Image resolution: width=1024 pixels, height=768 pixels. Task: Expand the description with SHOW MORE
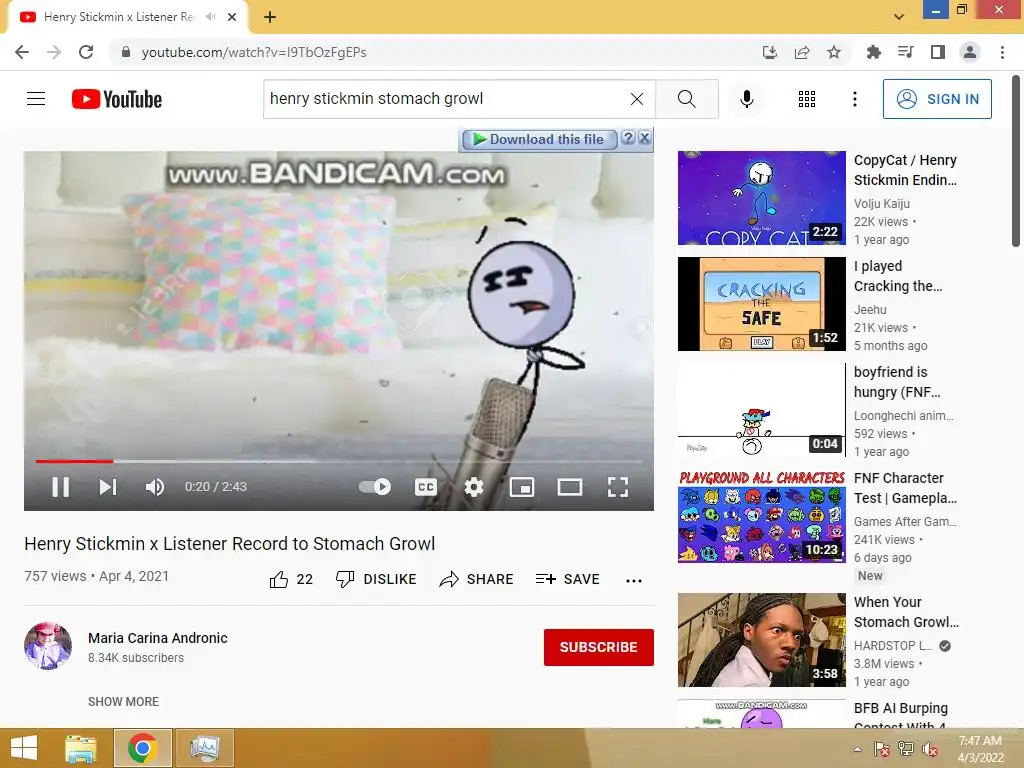point(123,701)
